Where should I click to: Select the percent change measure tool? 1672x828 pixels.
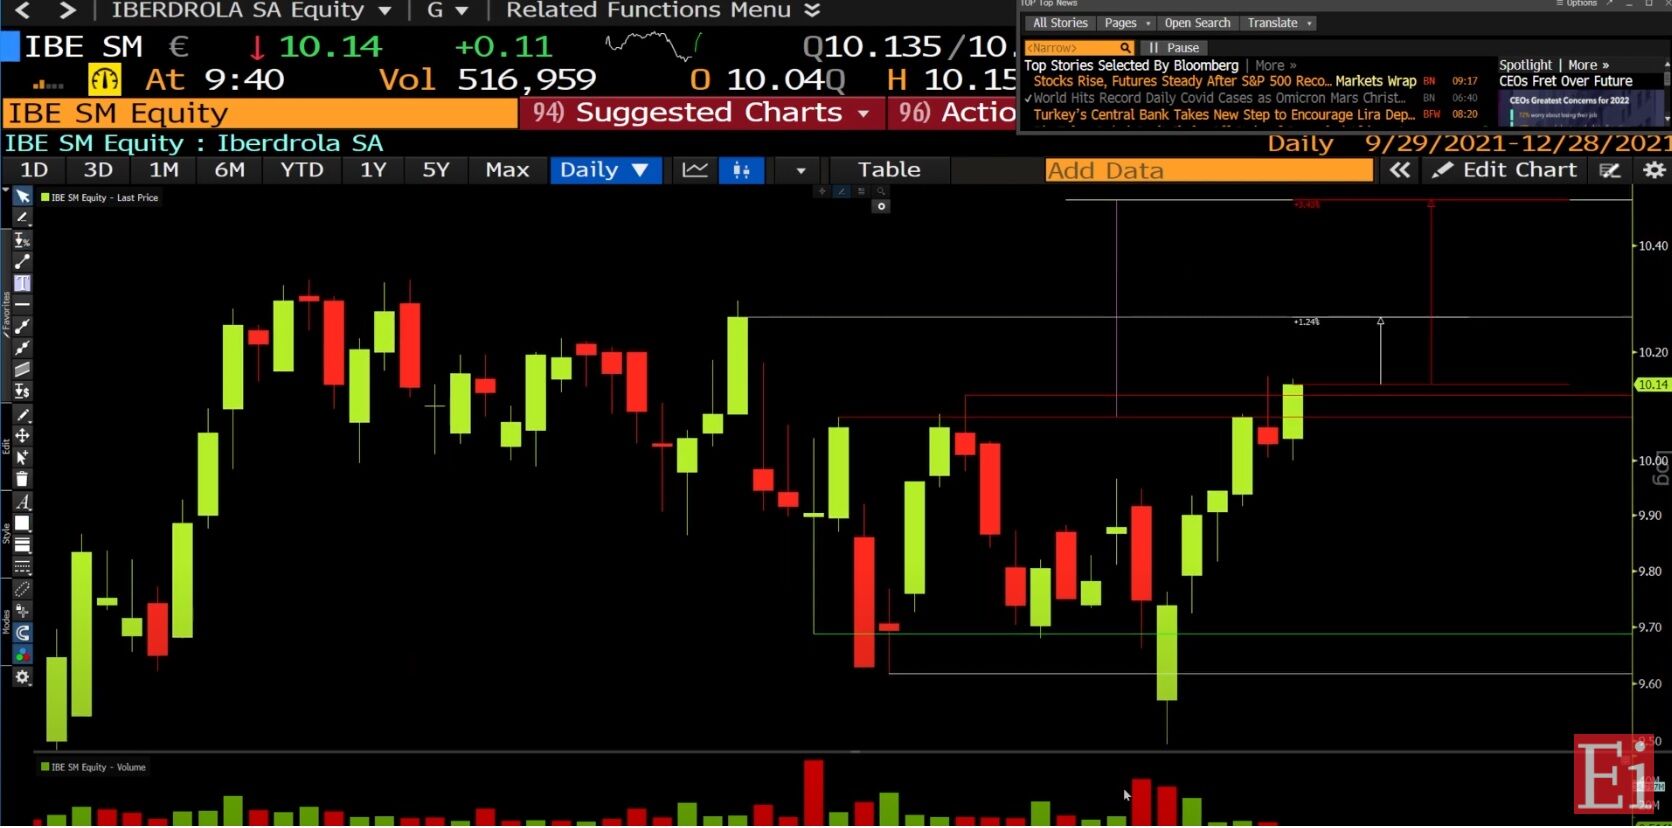tap(22, 240)
